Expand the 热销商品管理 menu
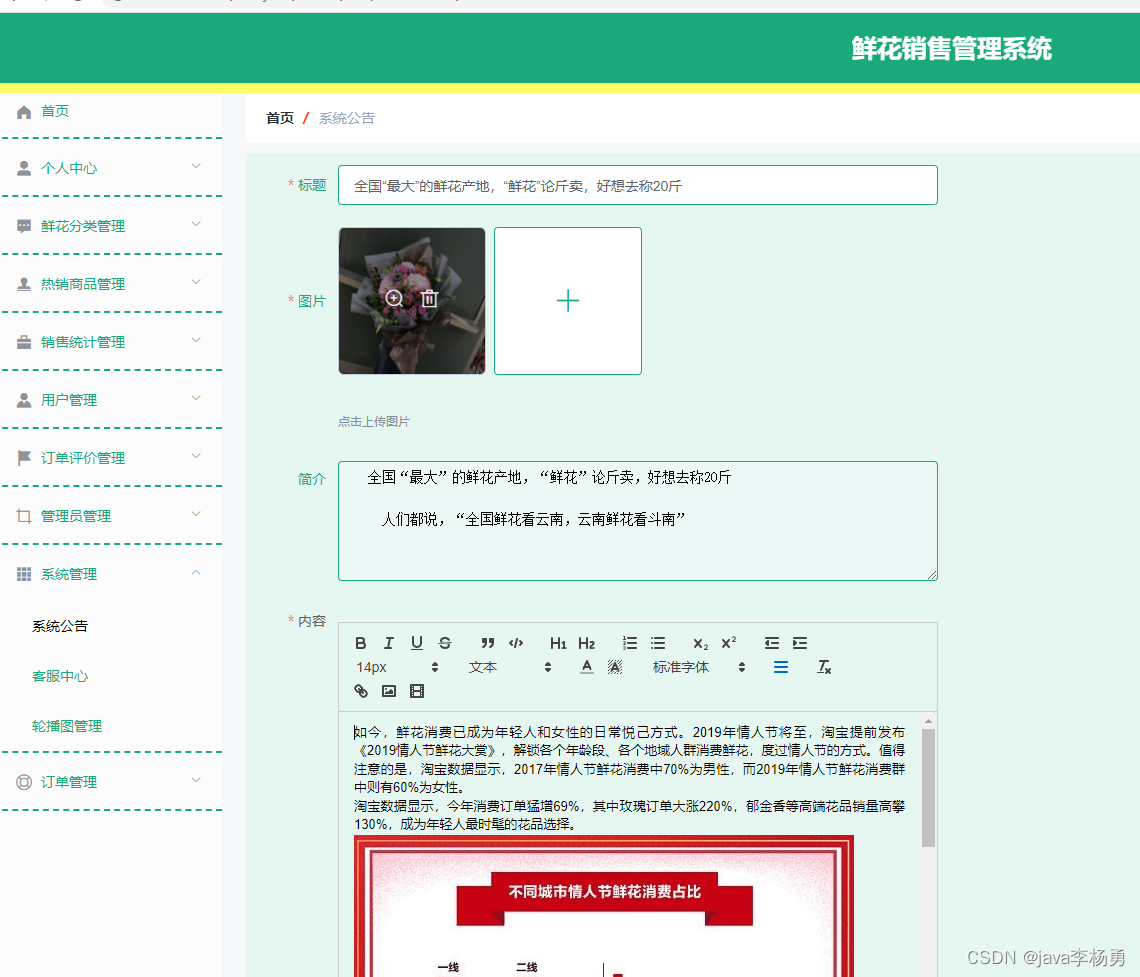Viewport: 1140px width, 977px height. (x=196, y=282)
